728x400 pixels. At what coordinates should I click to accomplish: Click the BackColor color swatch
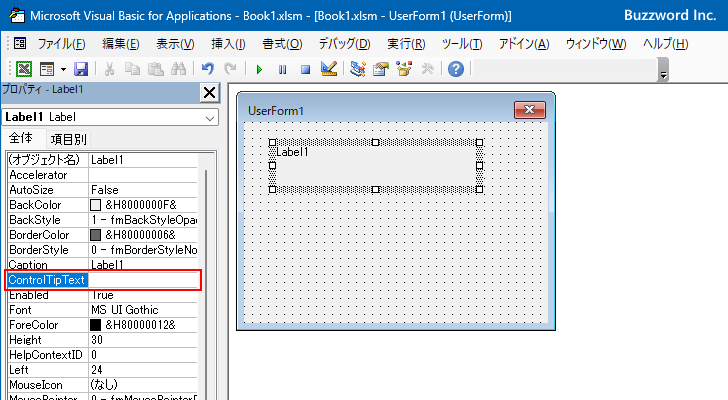tap(95, 205)
